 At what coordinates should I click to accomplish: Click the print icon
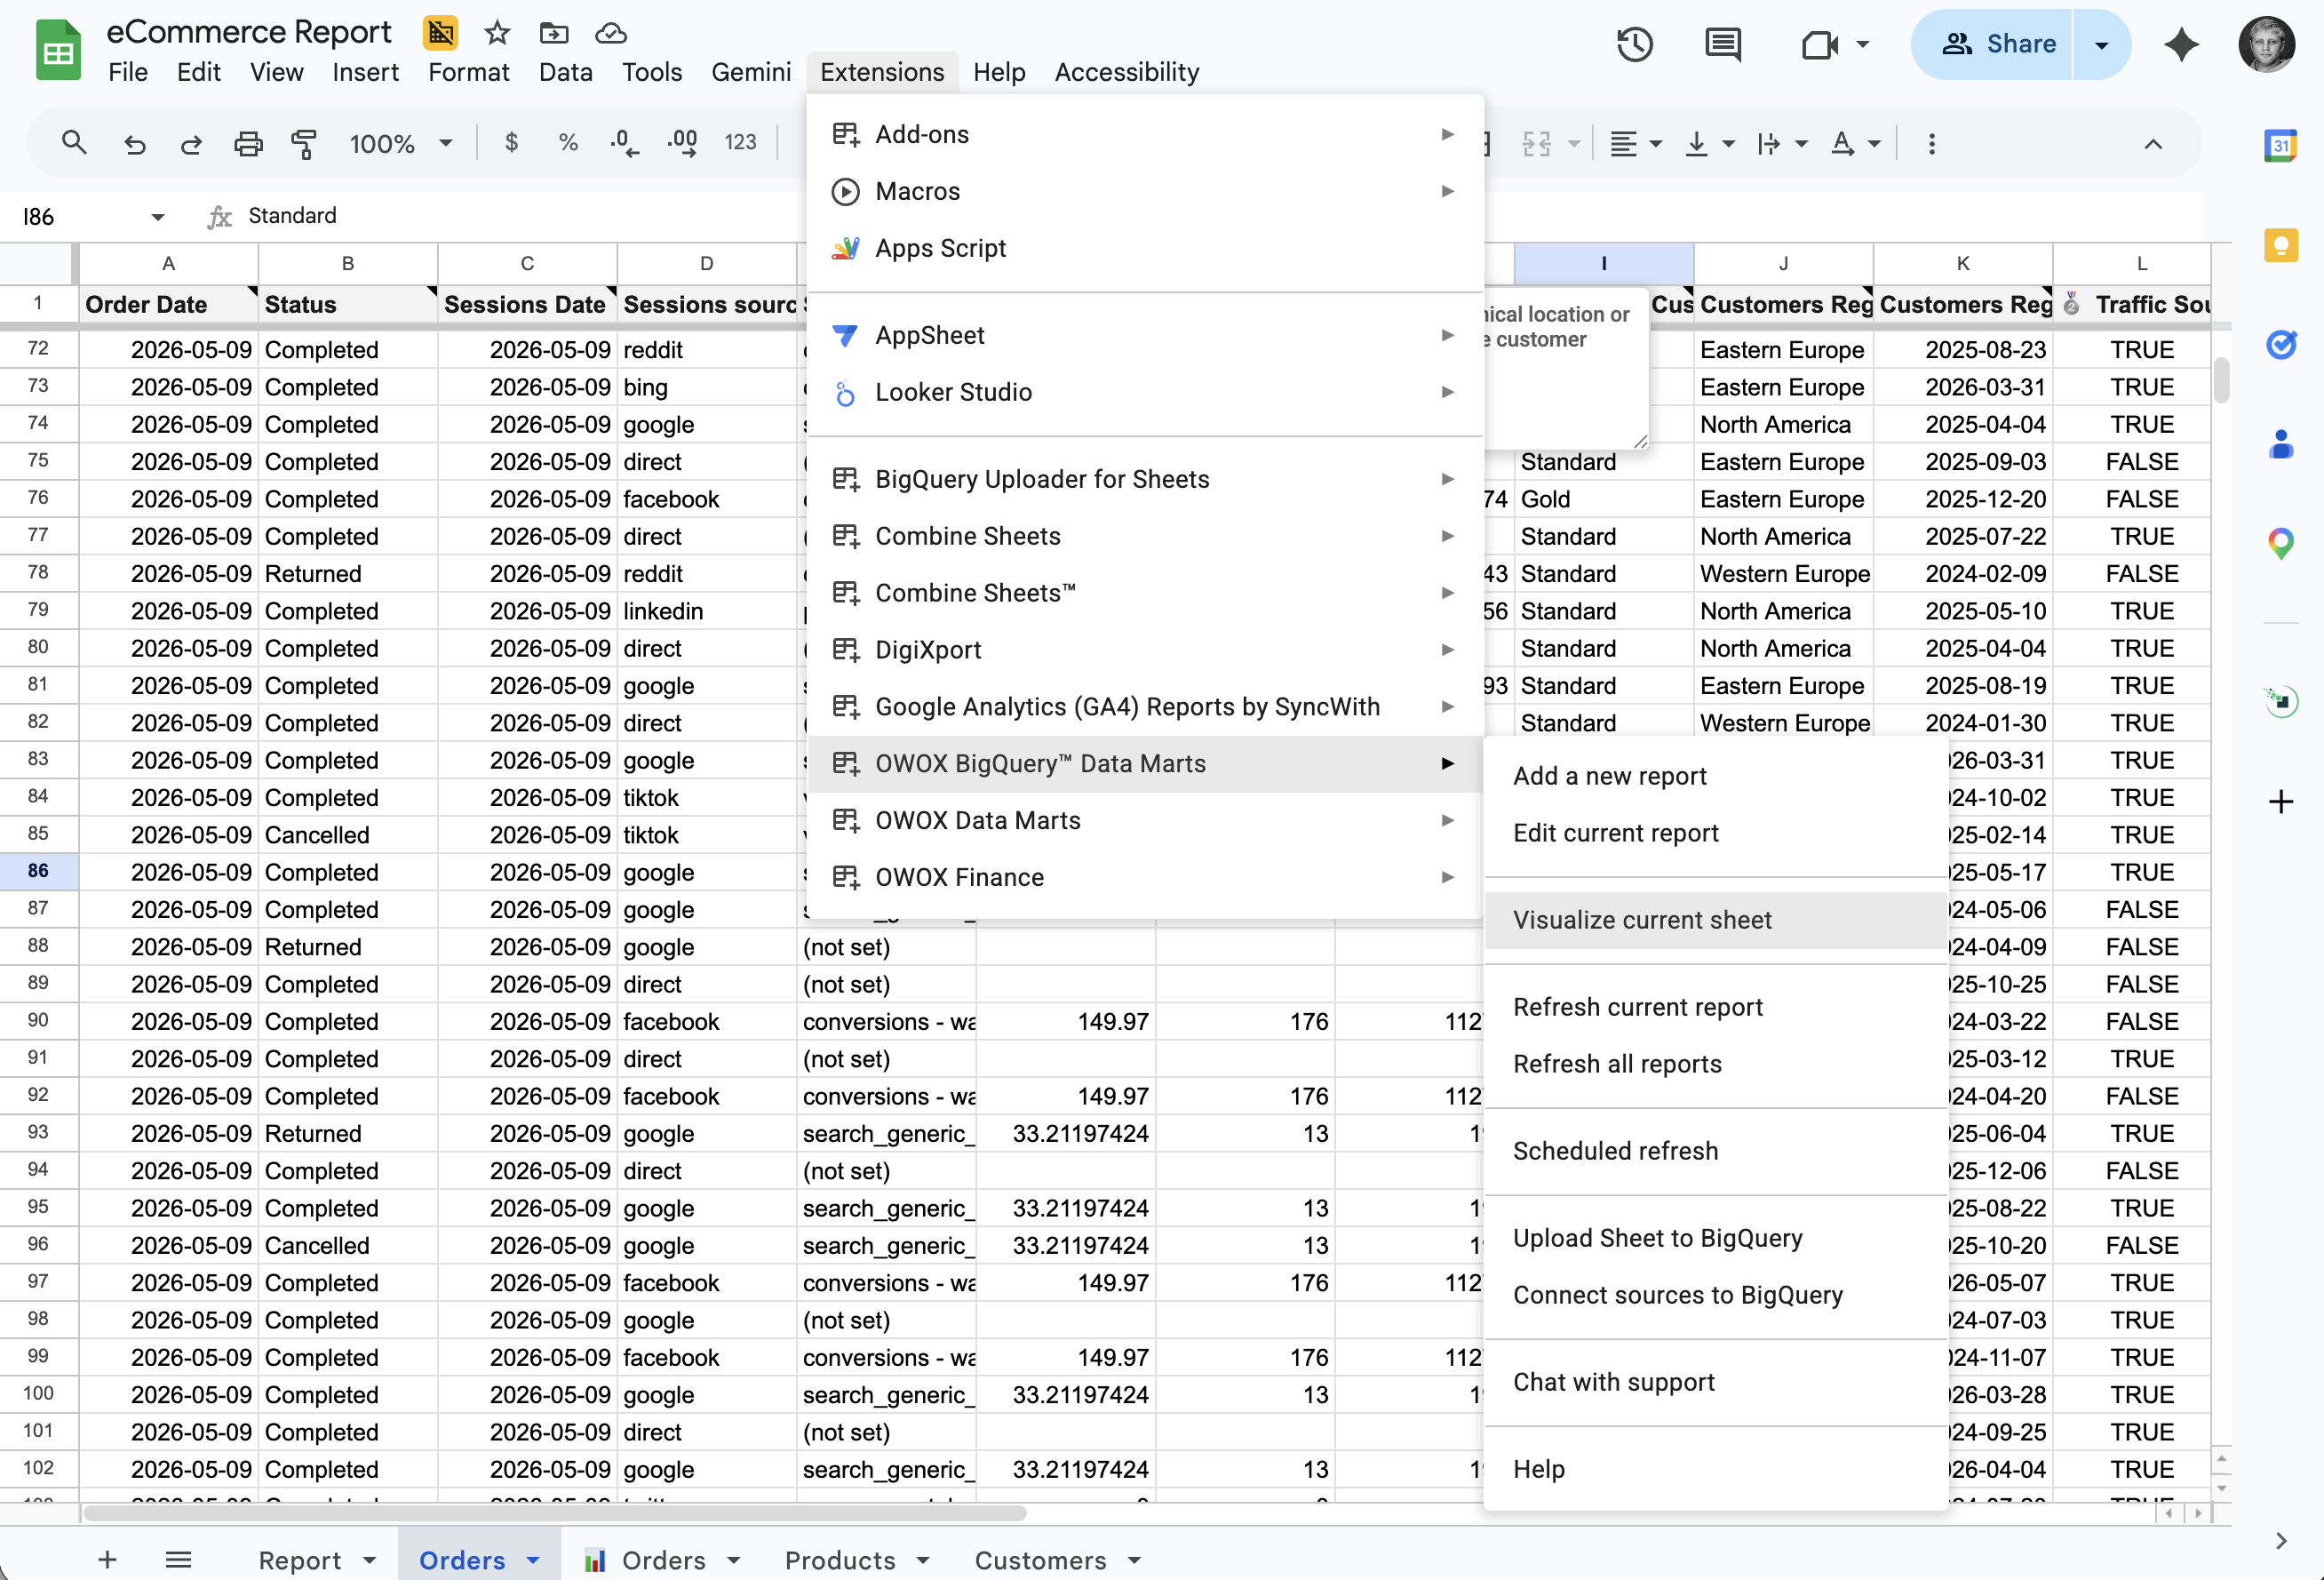click(248, 144)
